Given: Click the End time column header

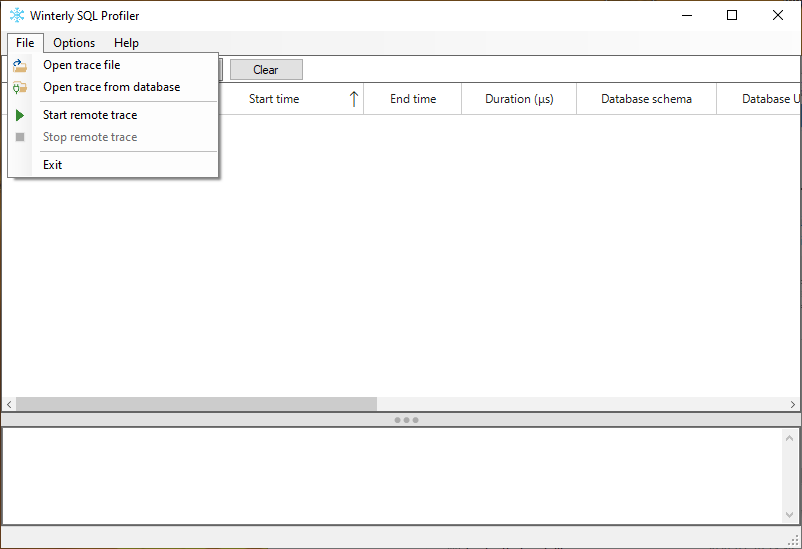Looking at the screenshot, I should 413,99.
